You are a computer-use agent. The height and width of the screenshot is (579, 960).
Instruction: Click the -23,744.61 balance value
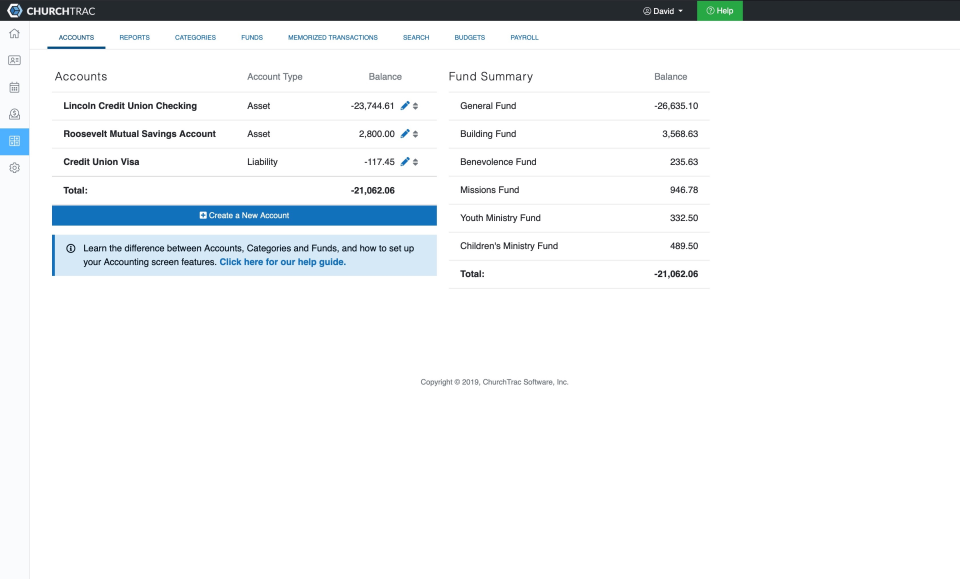372,106
